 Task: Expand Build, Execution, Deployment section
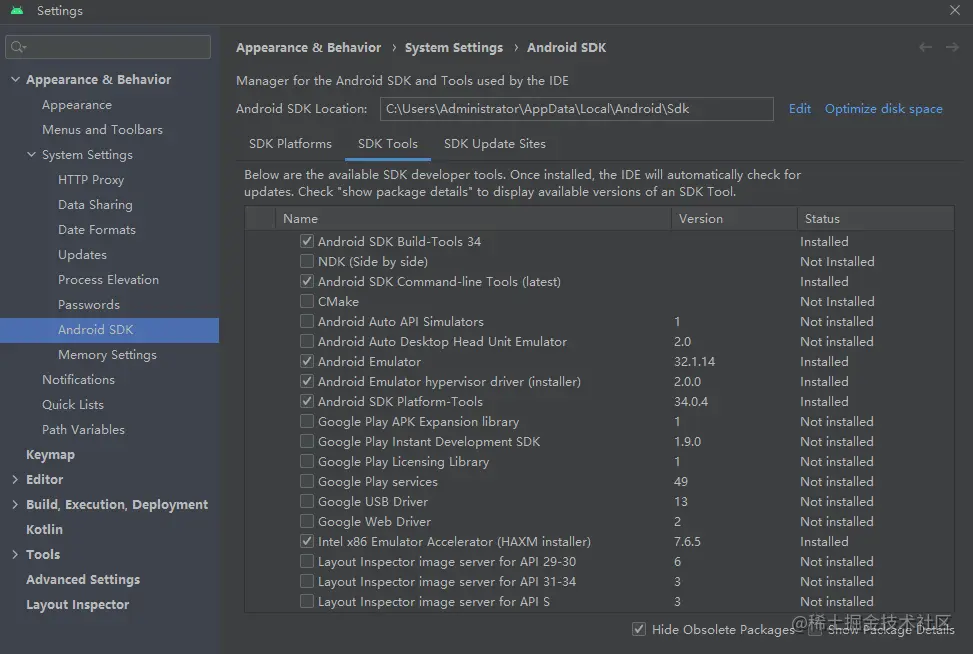click(15, 504)
